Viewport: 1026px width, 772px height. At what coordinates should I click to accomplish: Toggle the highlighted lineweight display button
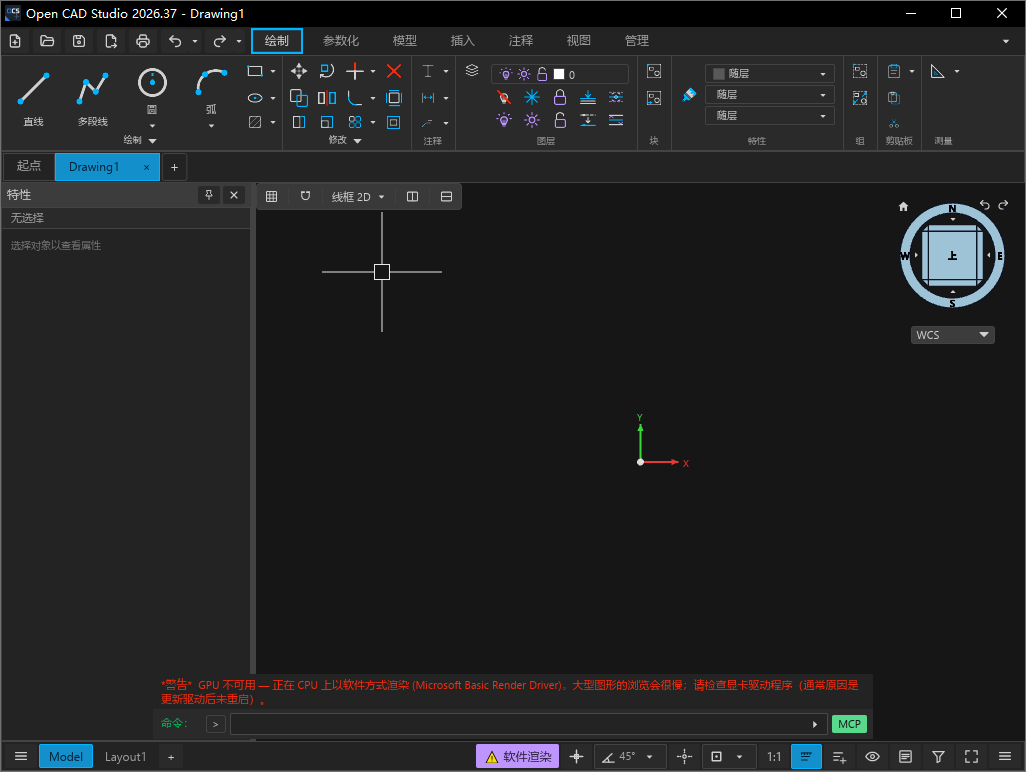coord(806,757)
